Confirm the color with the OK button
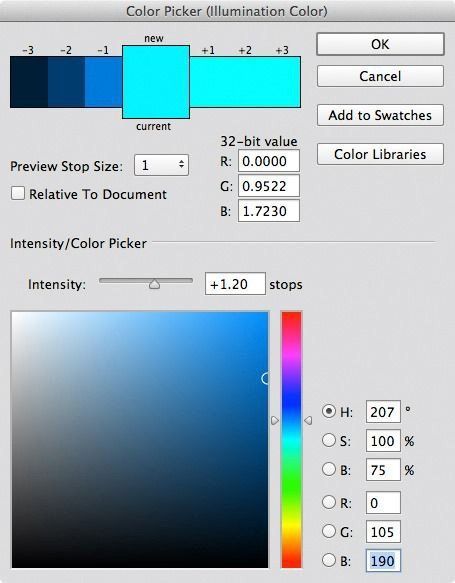455x583 pixels. coord(380,44)
